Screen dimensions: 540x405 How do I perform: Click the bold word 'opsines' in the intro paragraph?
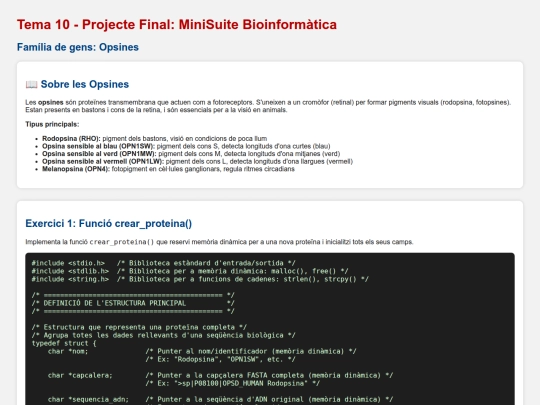[51, 102]
